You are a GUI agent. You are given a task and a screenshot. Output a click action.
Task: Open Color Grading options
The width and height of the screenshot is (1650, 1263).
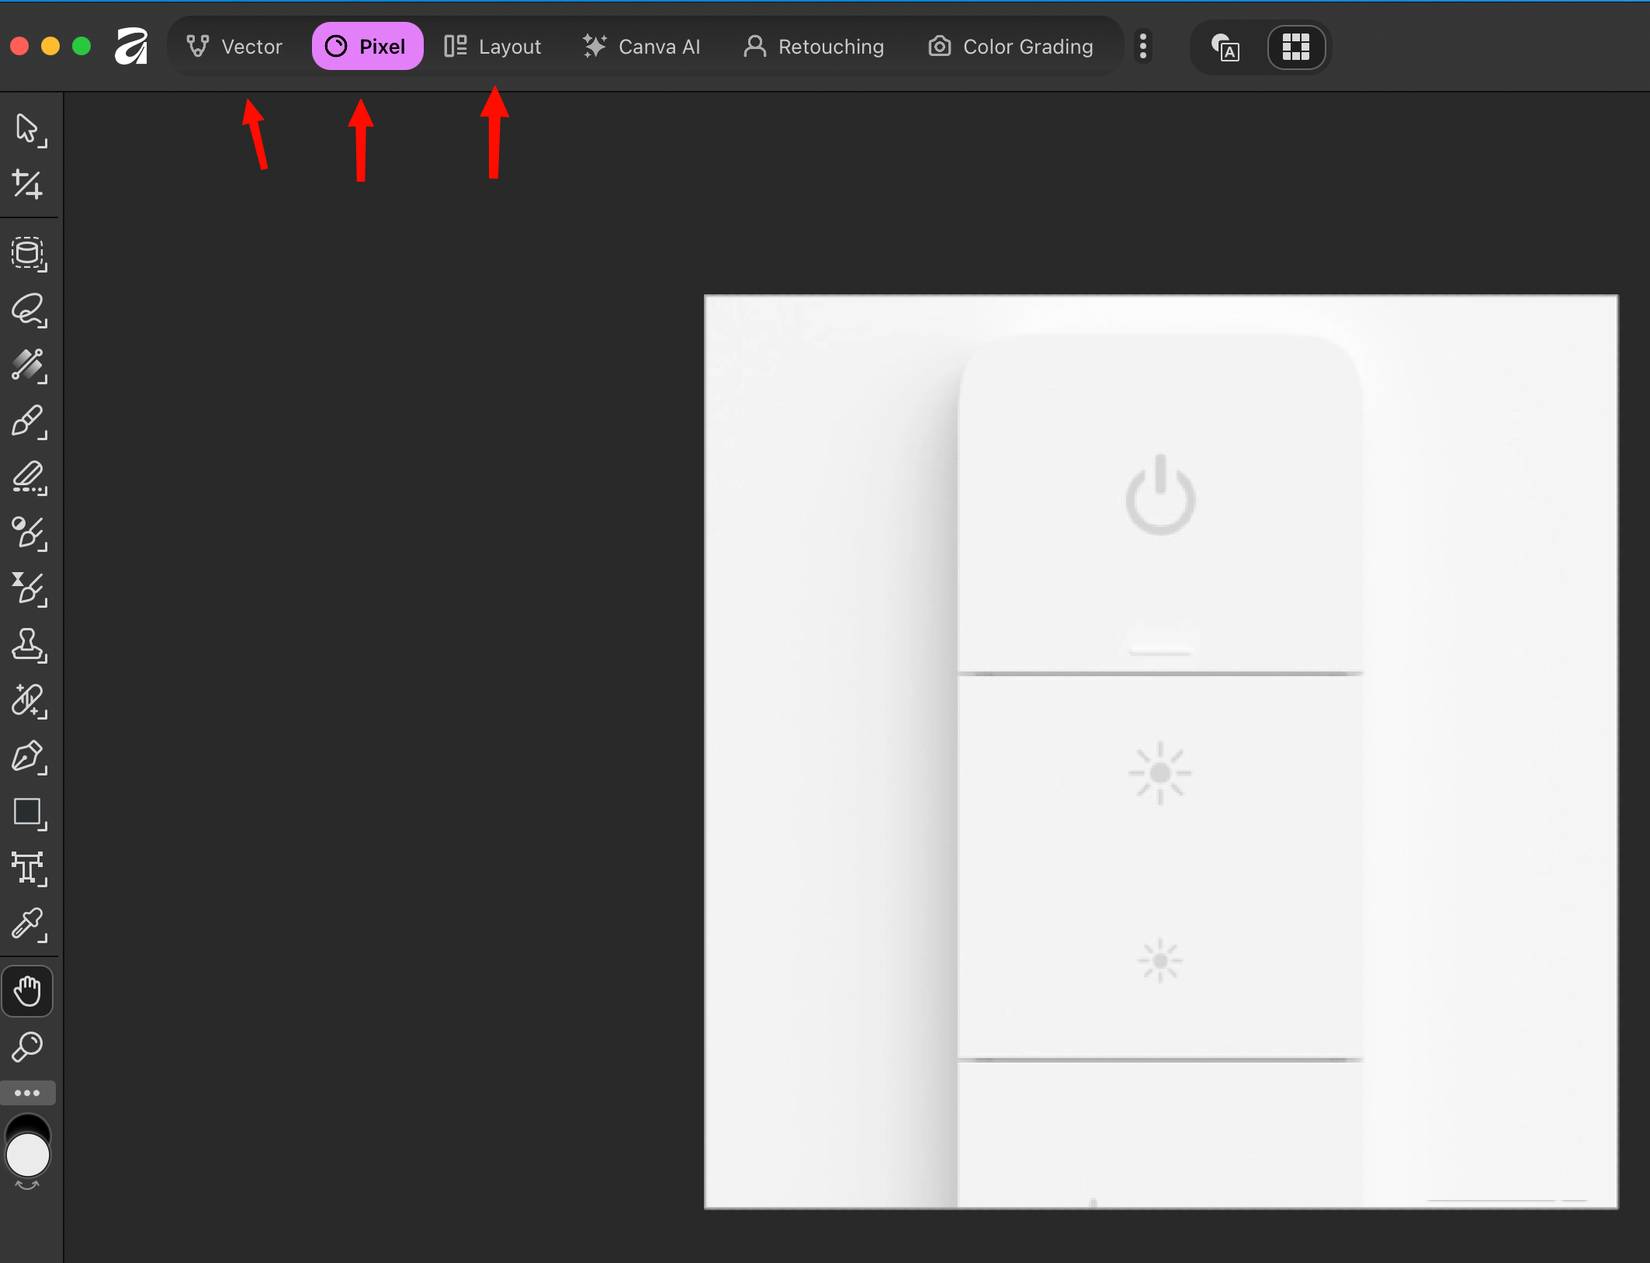1011,45
